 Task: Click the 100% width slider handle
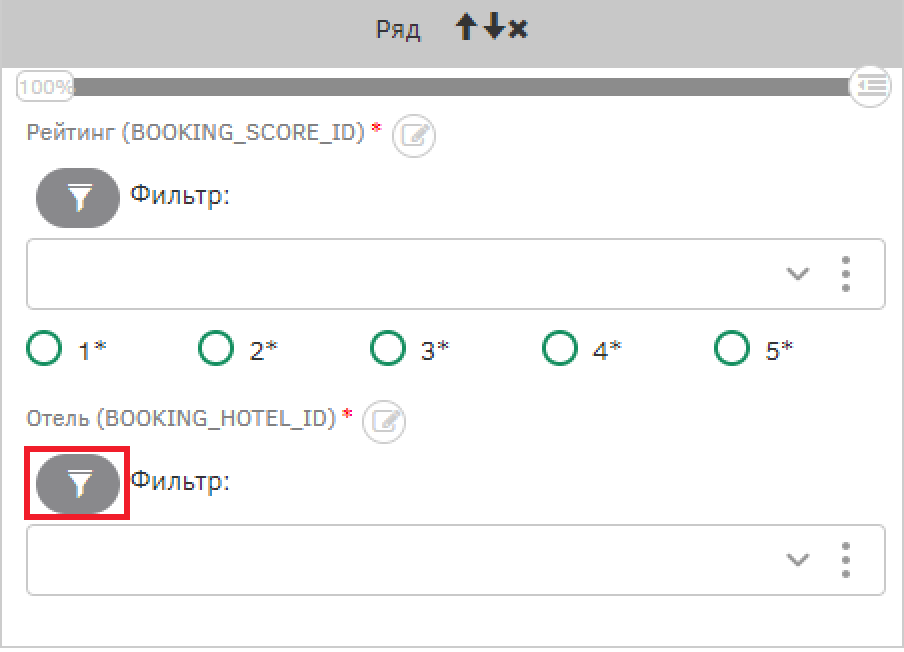(45, 86)
